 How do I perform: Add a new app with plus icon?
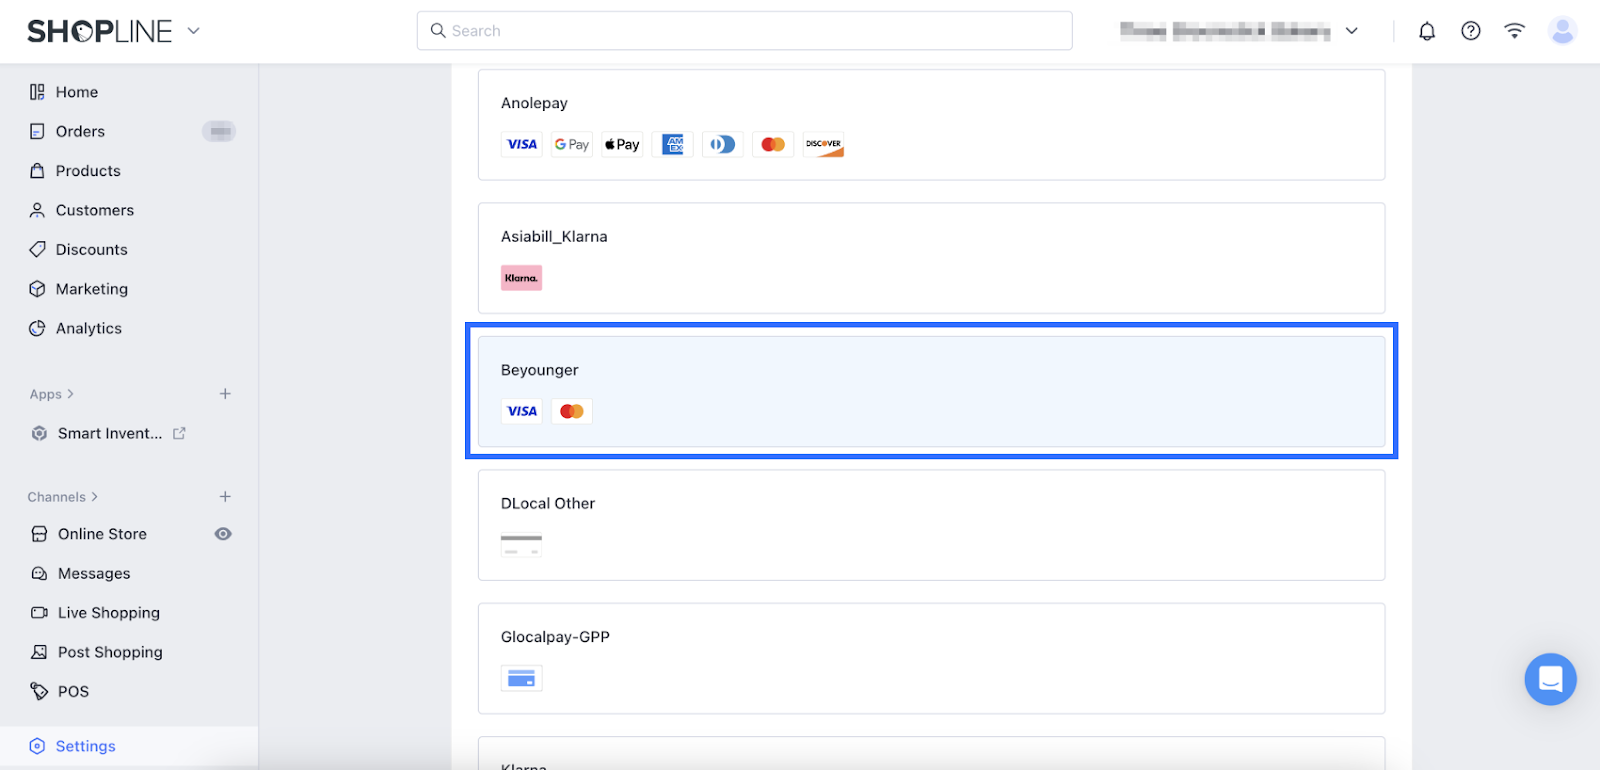225,394
